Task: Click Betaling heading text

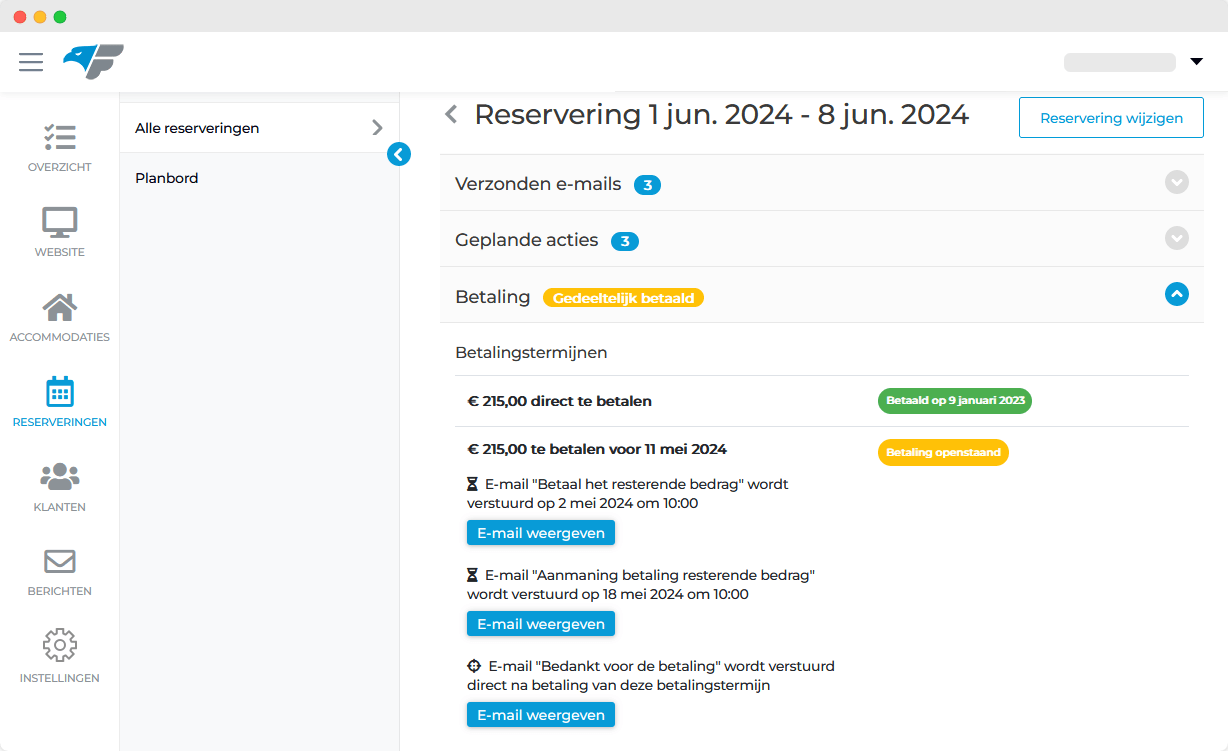Action: [x=492, y=297]
